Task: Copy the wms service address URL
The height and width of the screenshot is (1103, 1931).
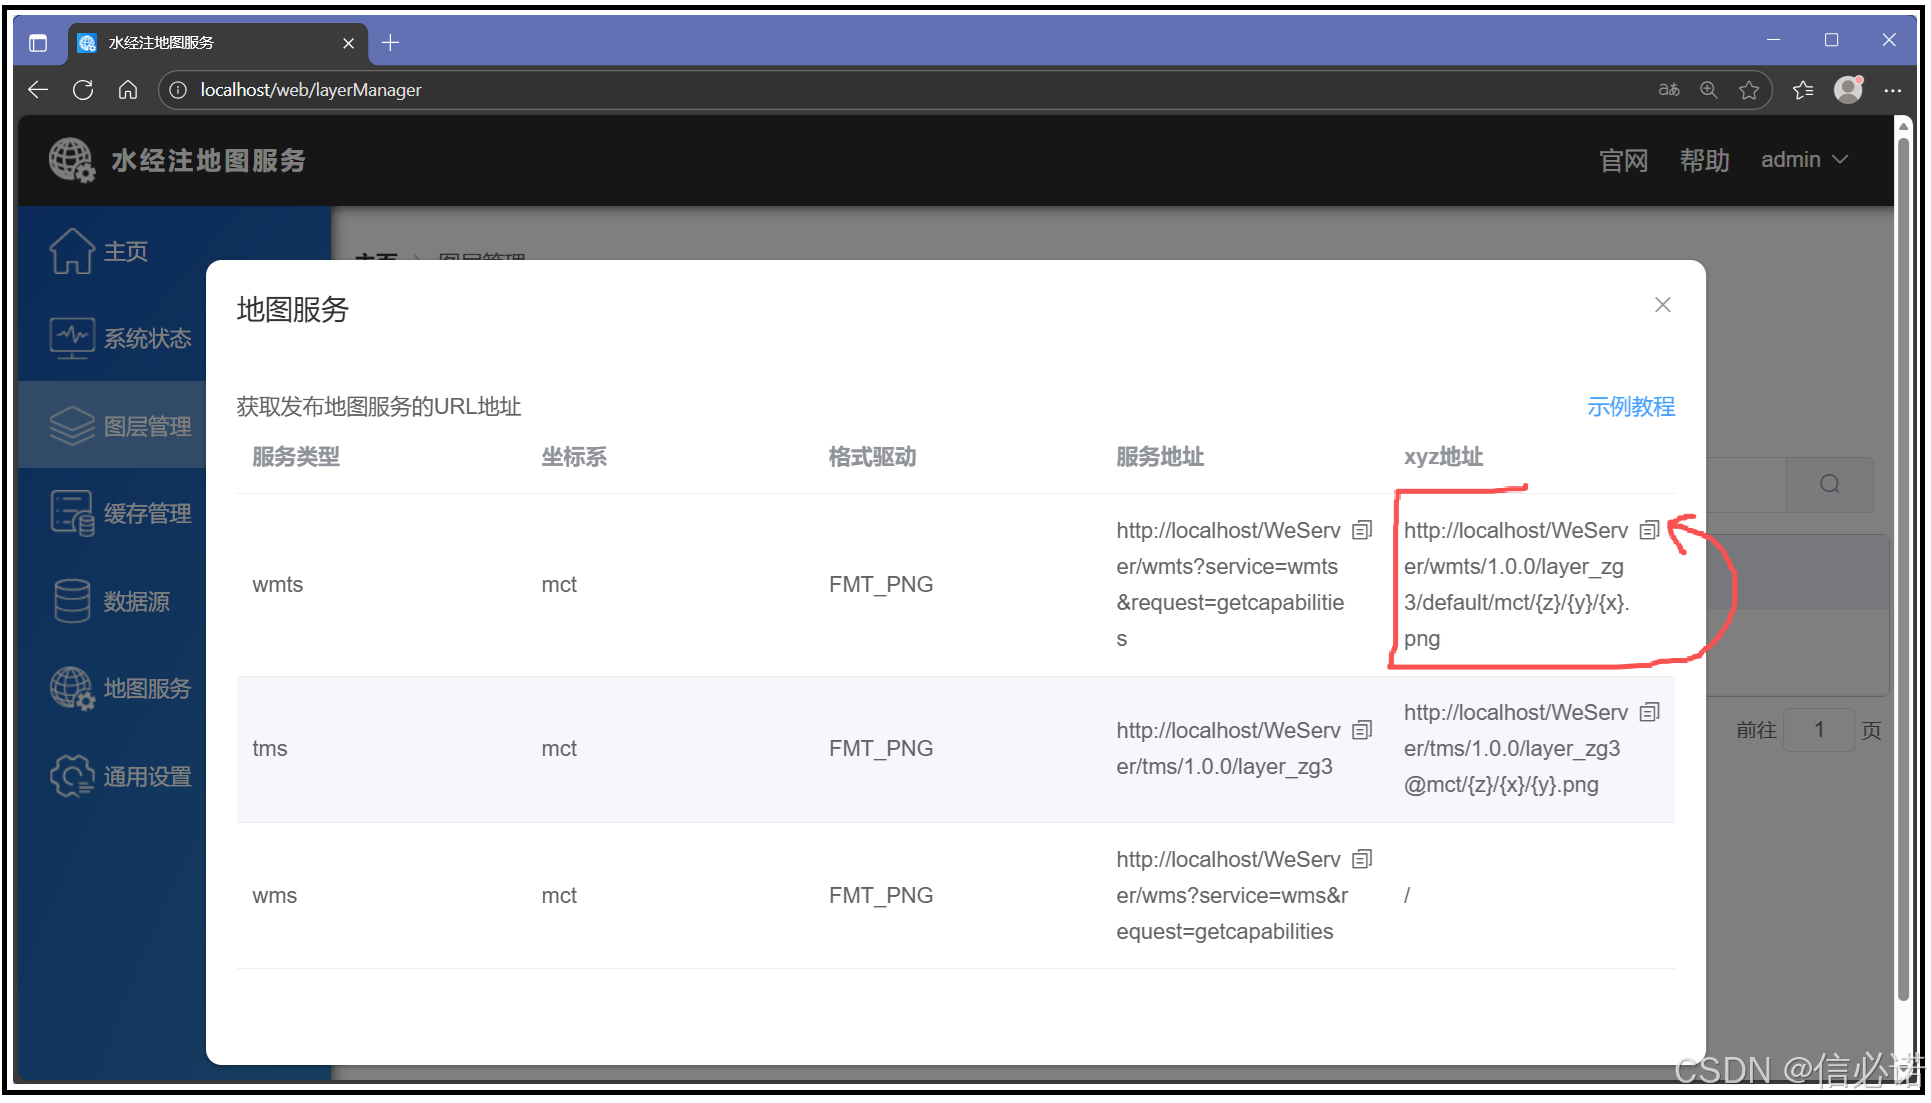Action: pos(1361,859)
